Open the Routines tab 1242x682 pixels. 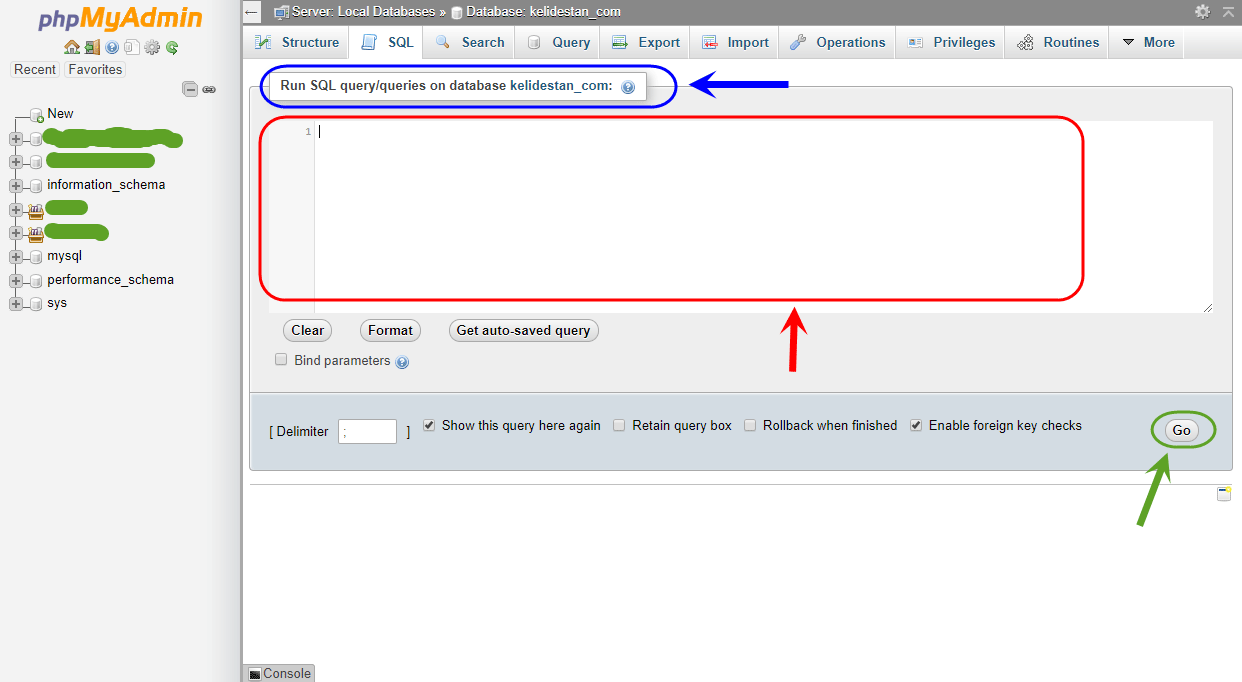click(1058, 42)
